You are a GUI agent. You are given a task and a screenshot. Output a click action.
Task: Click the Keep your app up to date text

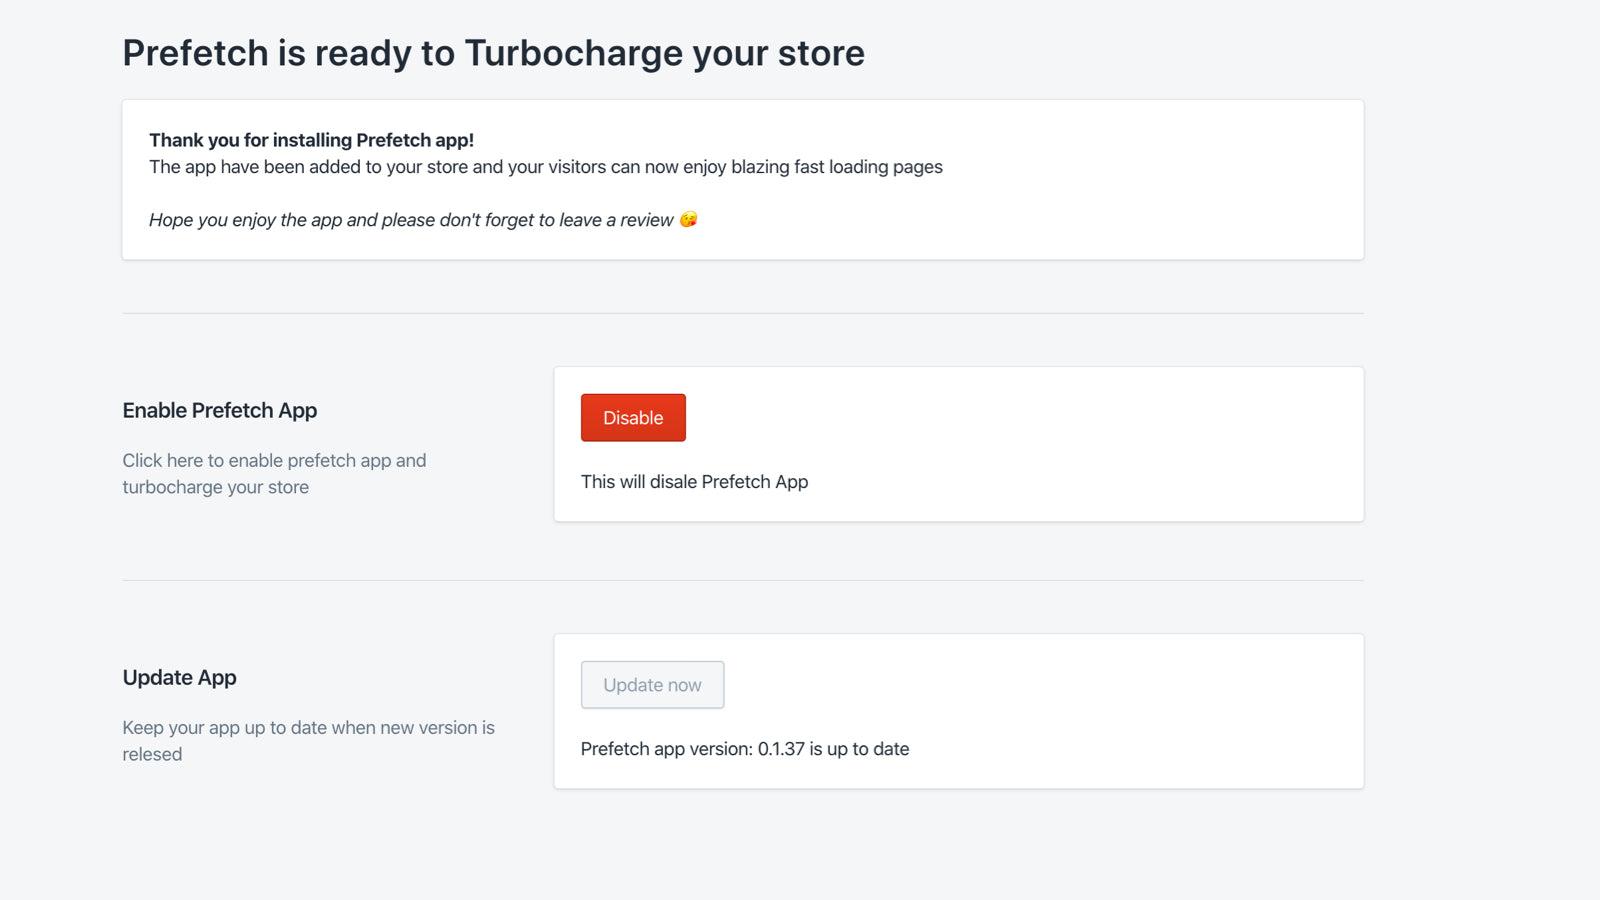tap(308, 740)
